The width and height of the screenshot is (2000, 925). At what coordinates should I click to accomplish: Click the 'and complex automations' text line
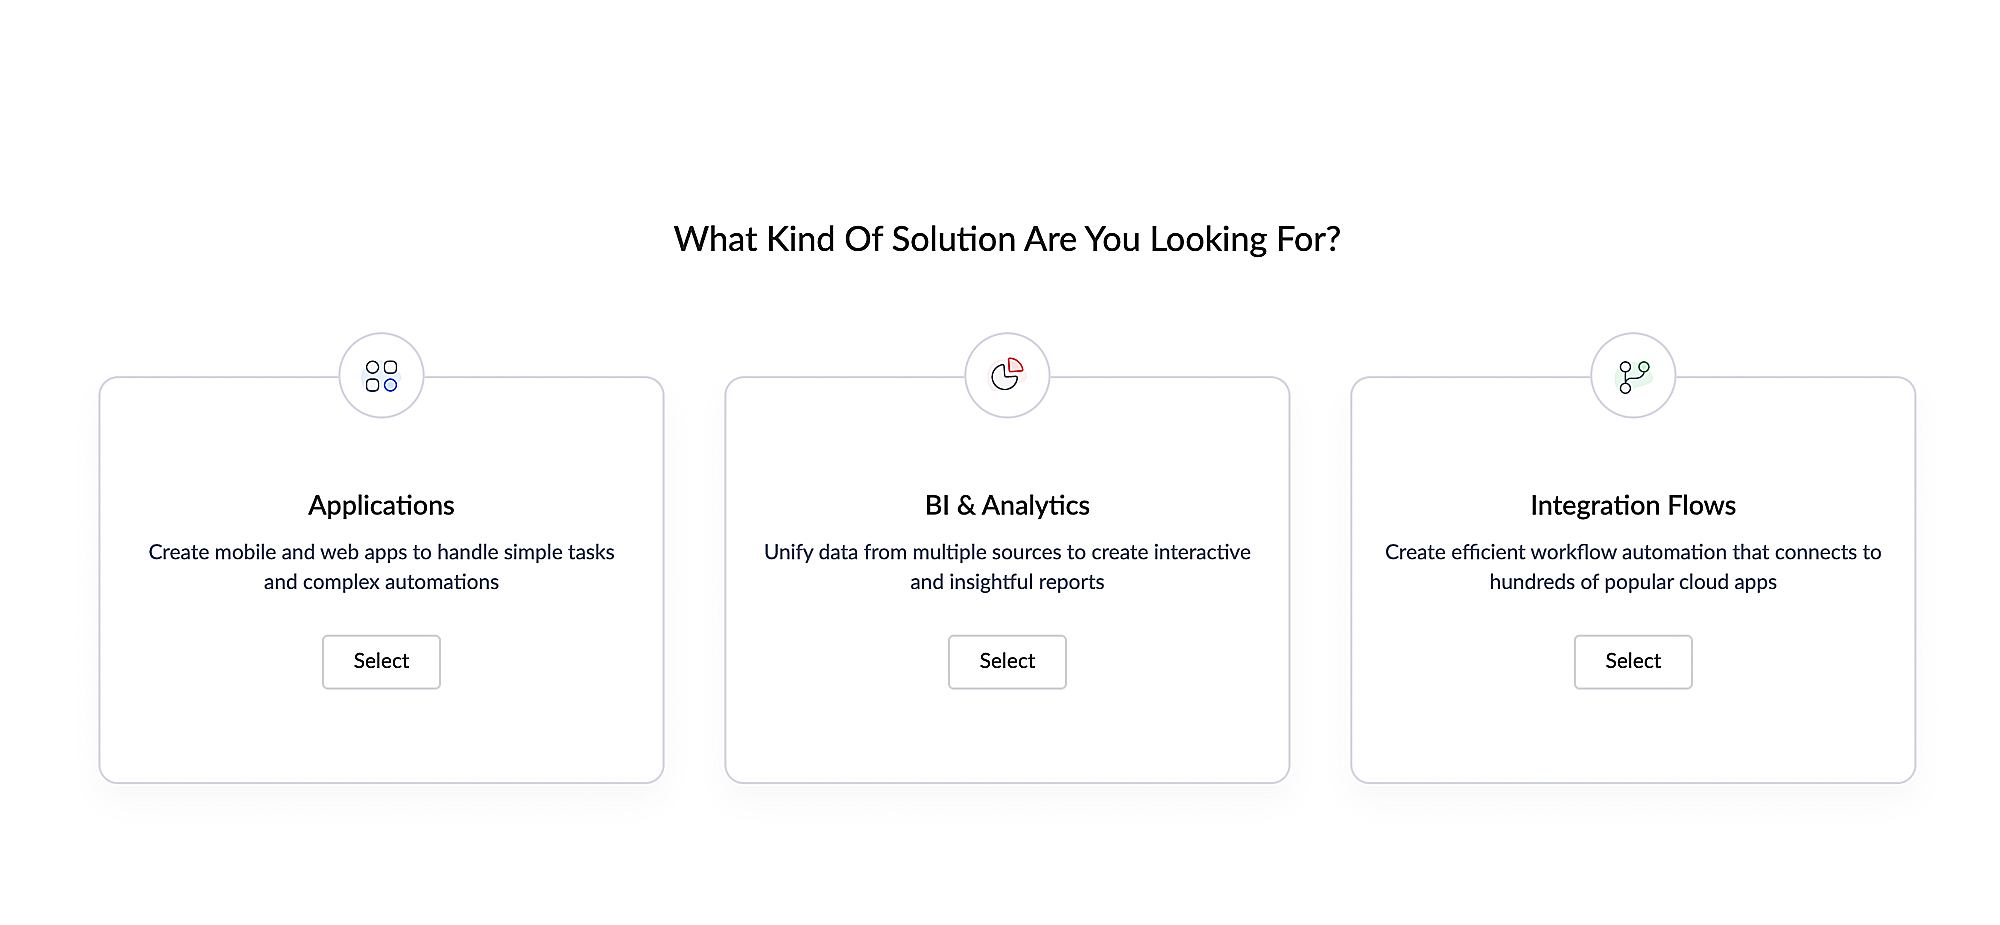pyautogui.click(x=381, y=582)
